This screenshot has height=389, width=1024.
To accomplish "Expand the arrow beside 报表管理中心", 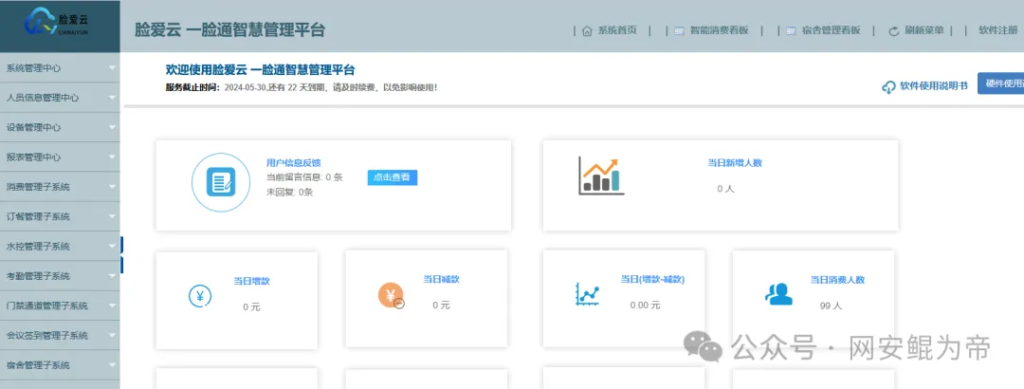I will tap(112, 157).
